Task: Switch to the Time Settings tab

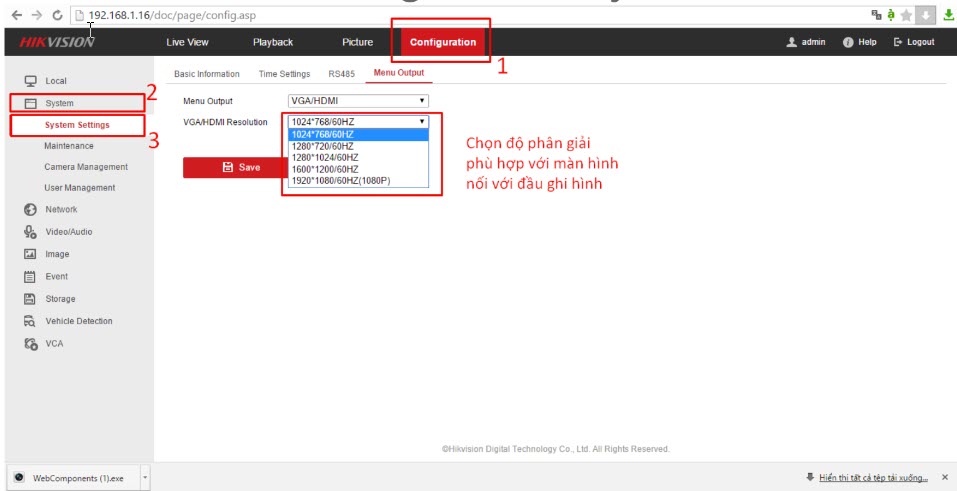Action: click(284, 74)
